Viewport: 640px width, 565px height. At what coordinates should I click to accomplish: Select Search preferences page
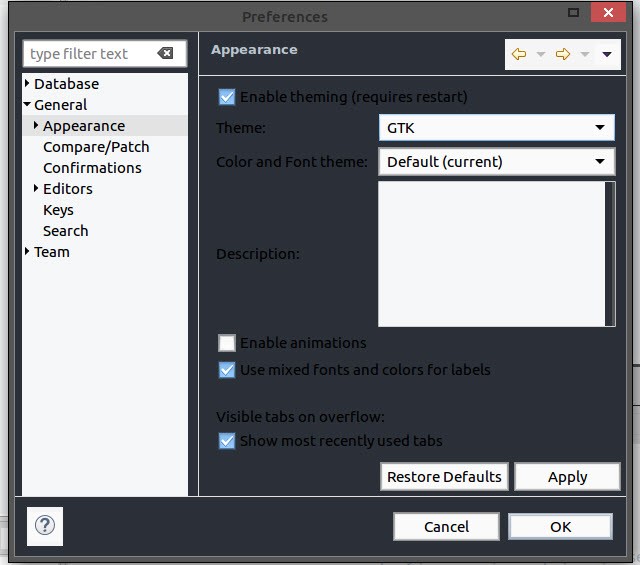coord(66,231)
